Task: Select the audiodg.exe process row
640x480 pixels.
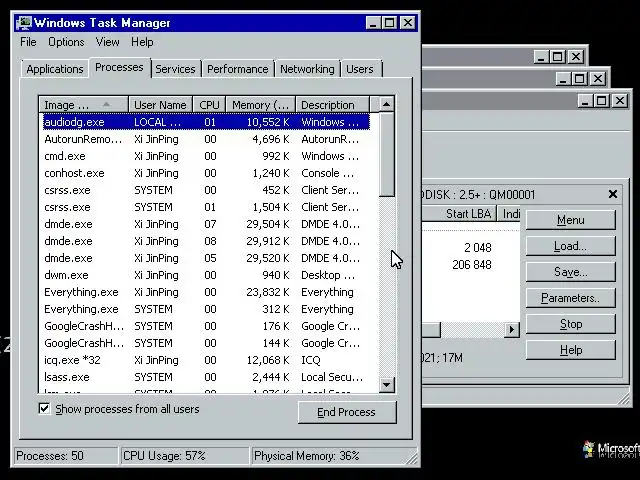Action: pyautogui.click(x=207, y=122)
